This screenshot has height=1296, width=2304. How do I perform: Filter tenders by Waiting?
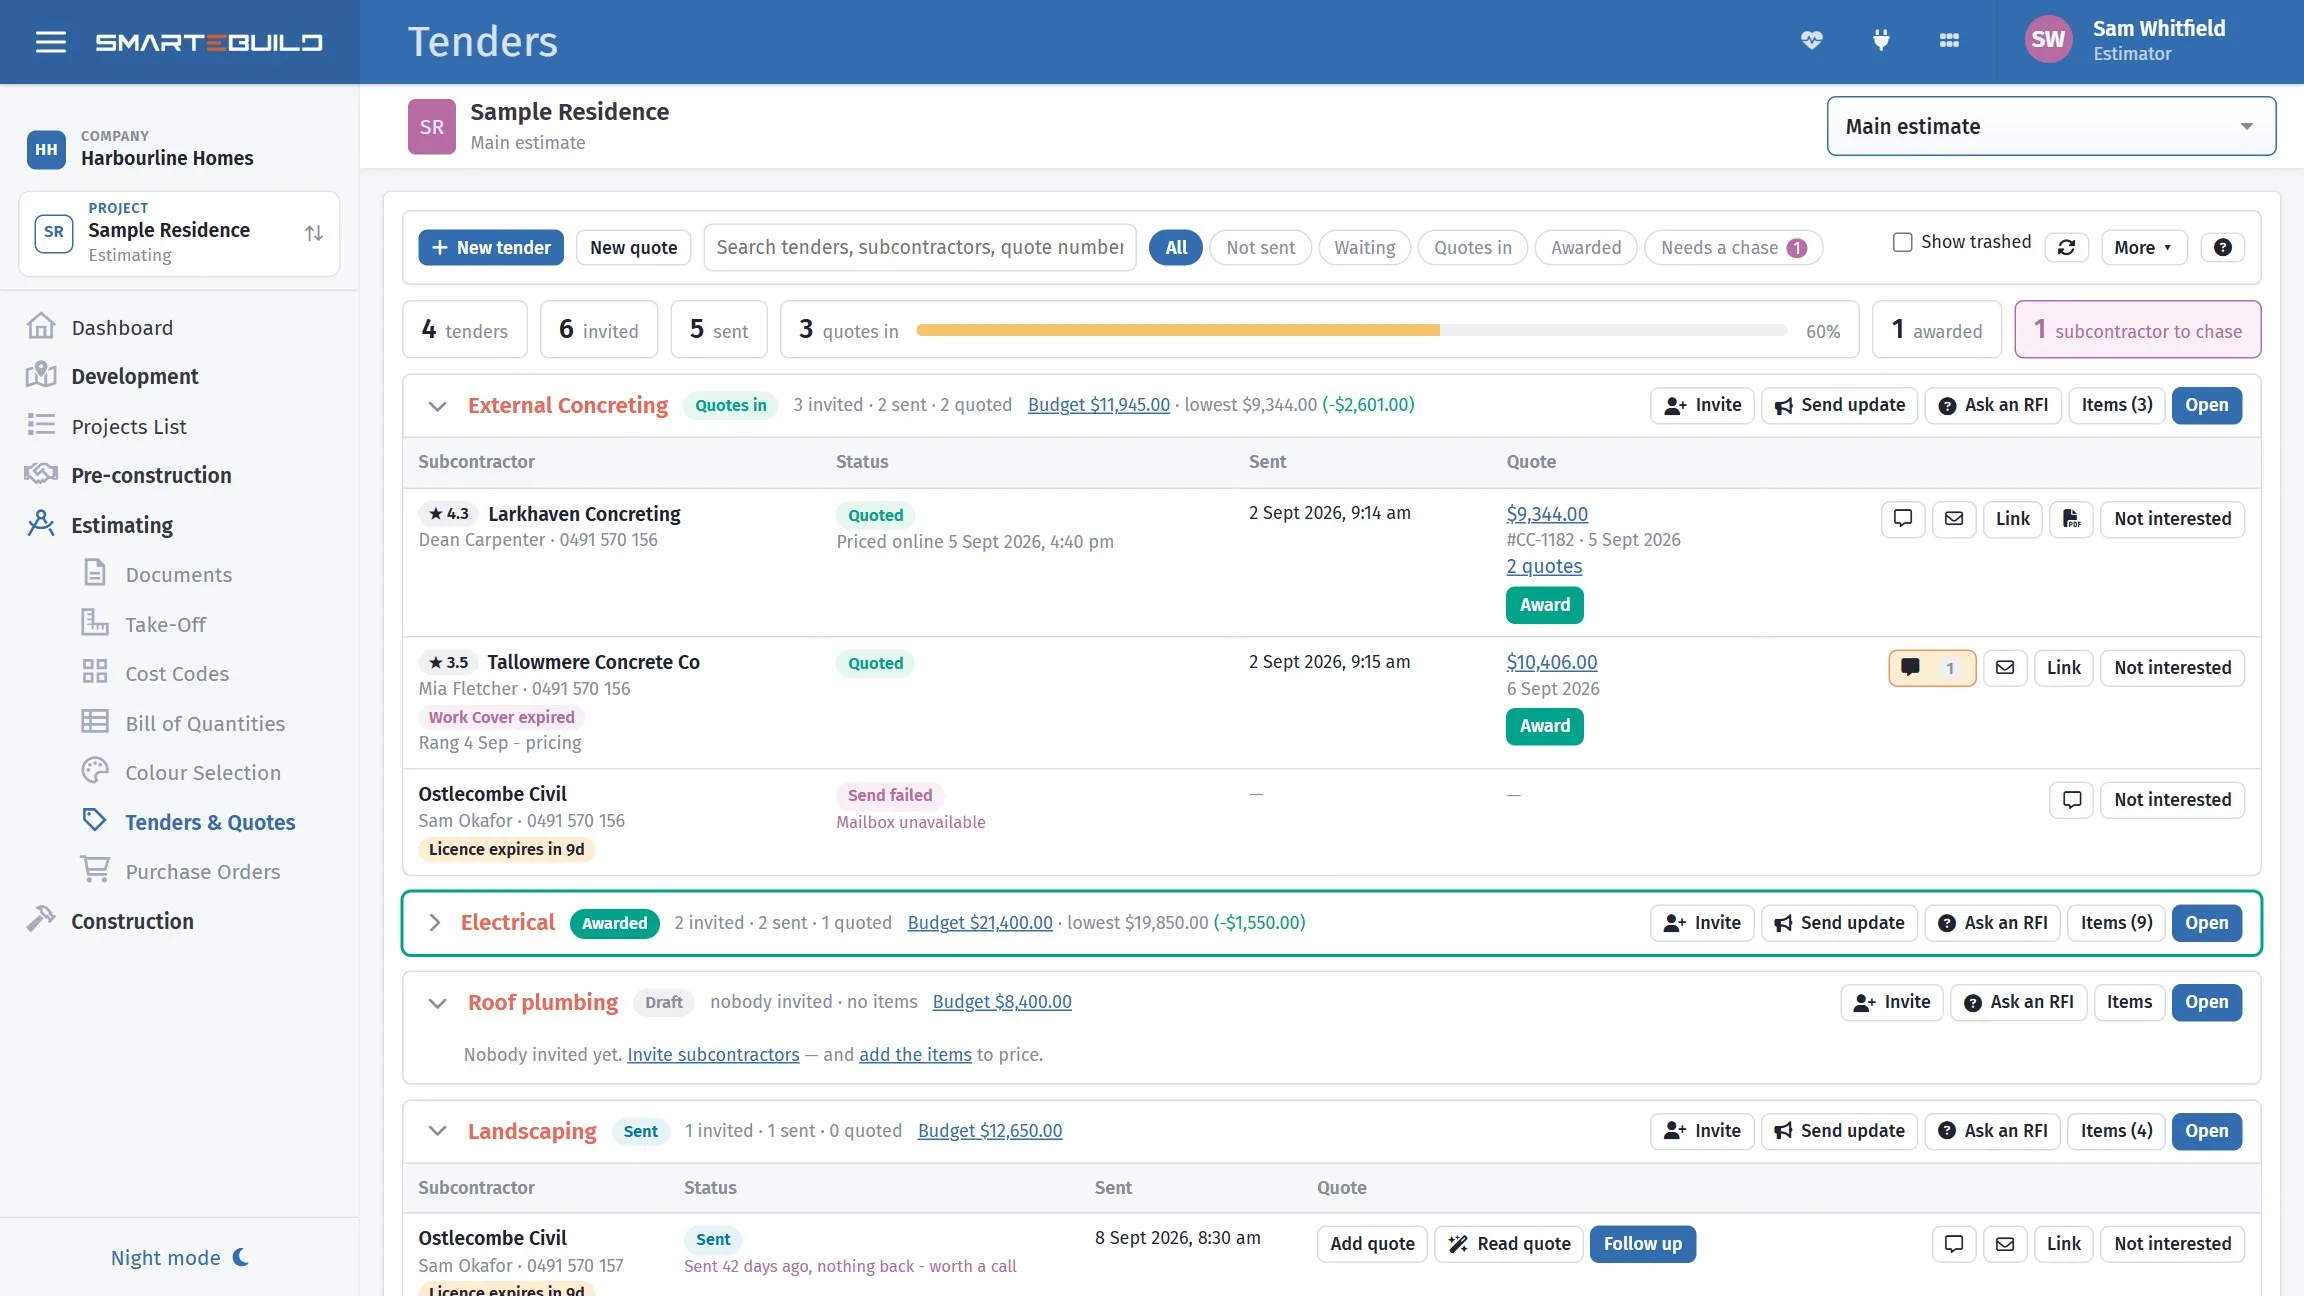(x=1364, y=247)
